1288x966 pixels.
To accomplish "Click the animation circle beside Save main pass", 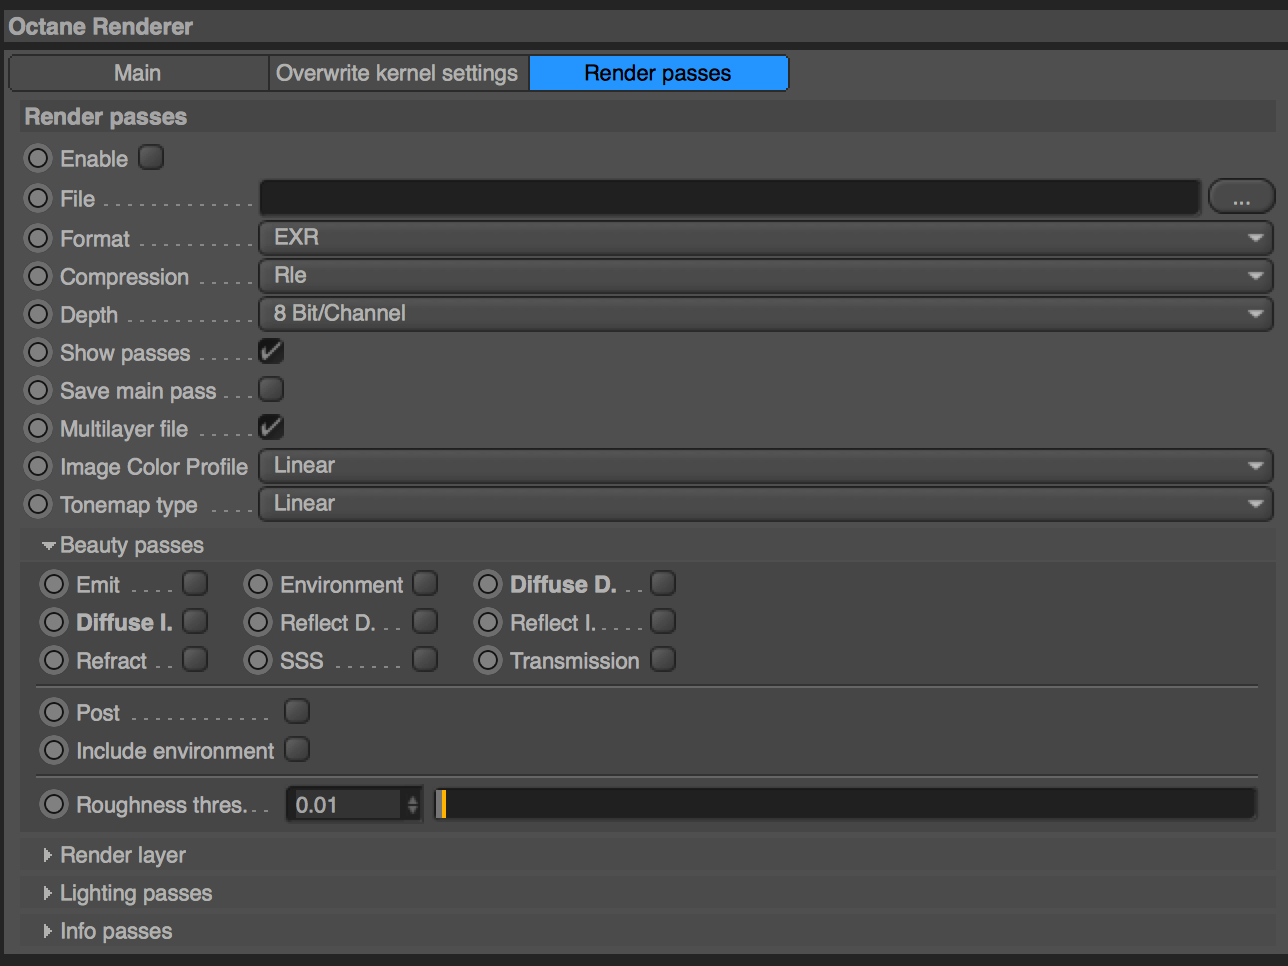I will pos(38,390).
